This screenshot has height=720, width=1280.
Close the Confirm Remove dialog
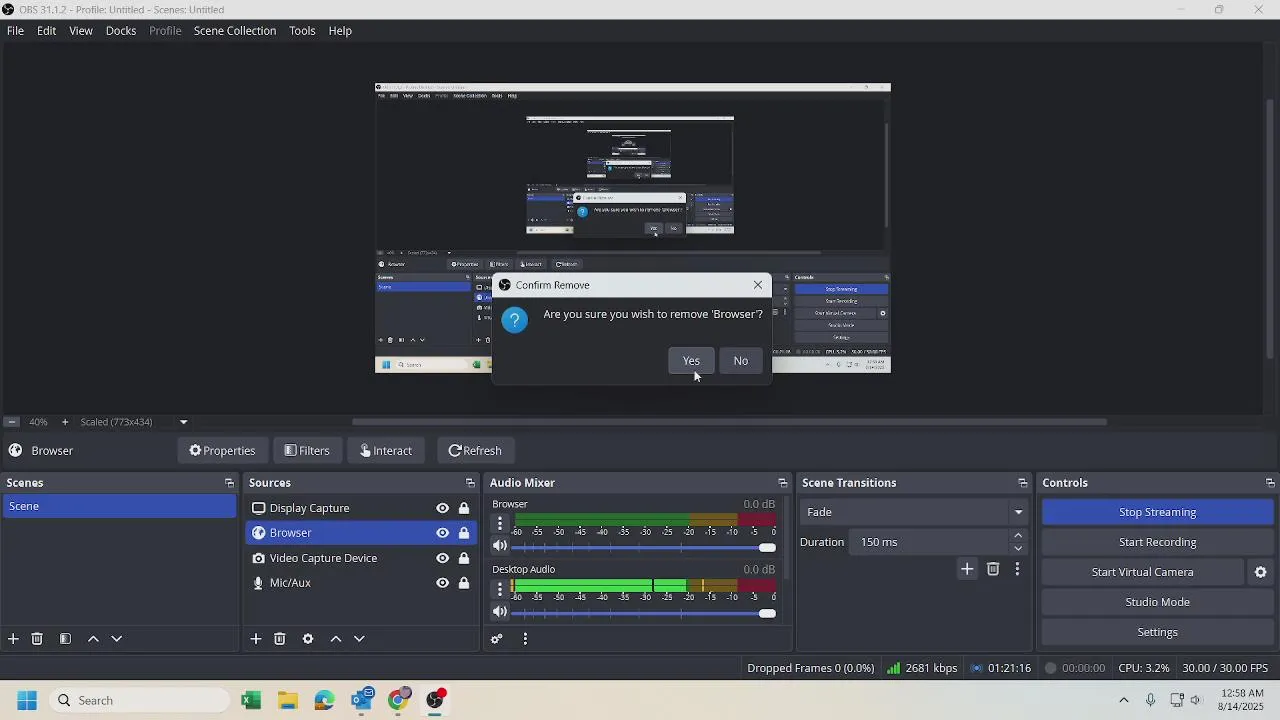click(x=758, y=285)
